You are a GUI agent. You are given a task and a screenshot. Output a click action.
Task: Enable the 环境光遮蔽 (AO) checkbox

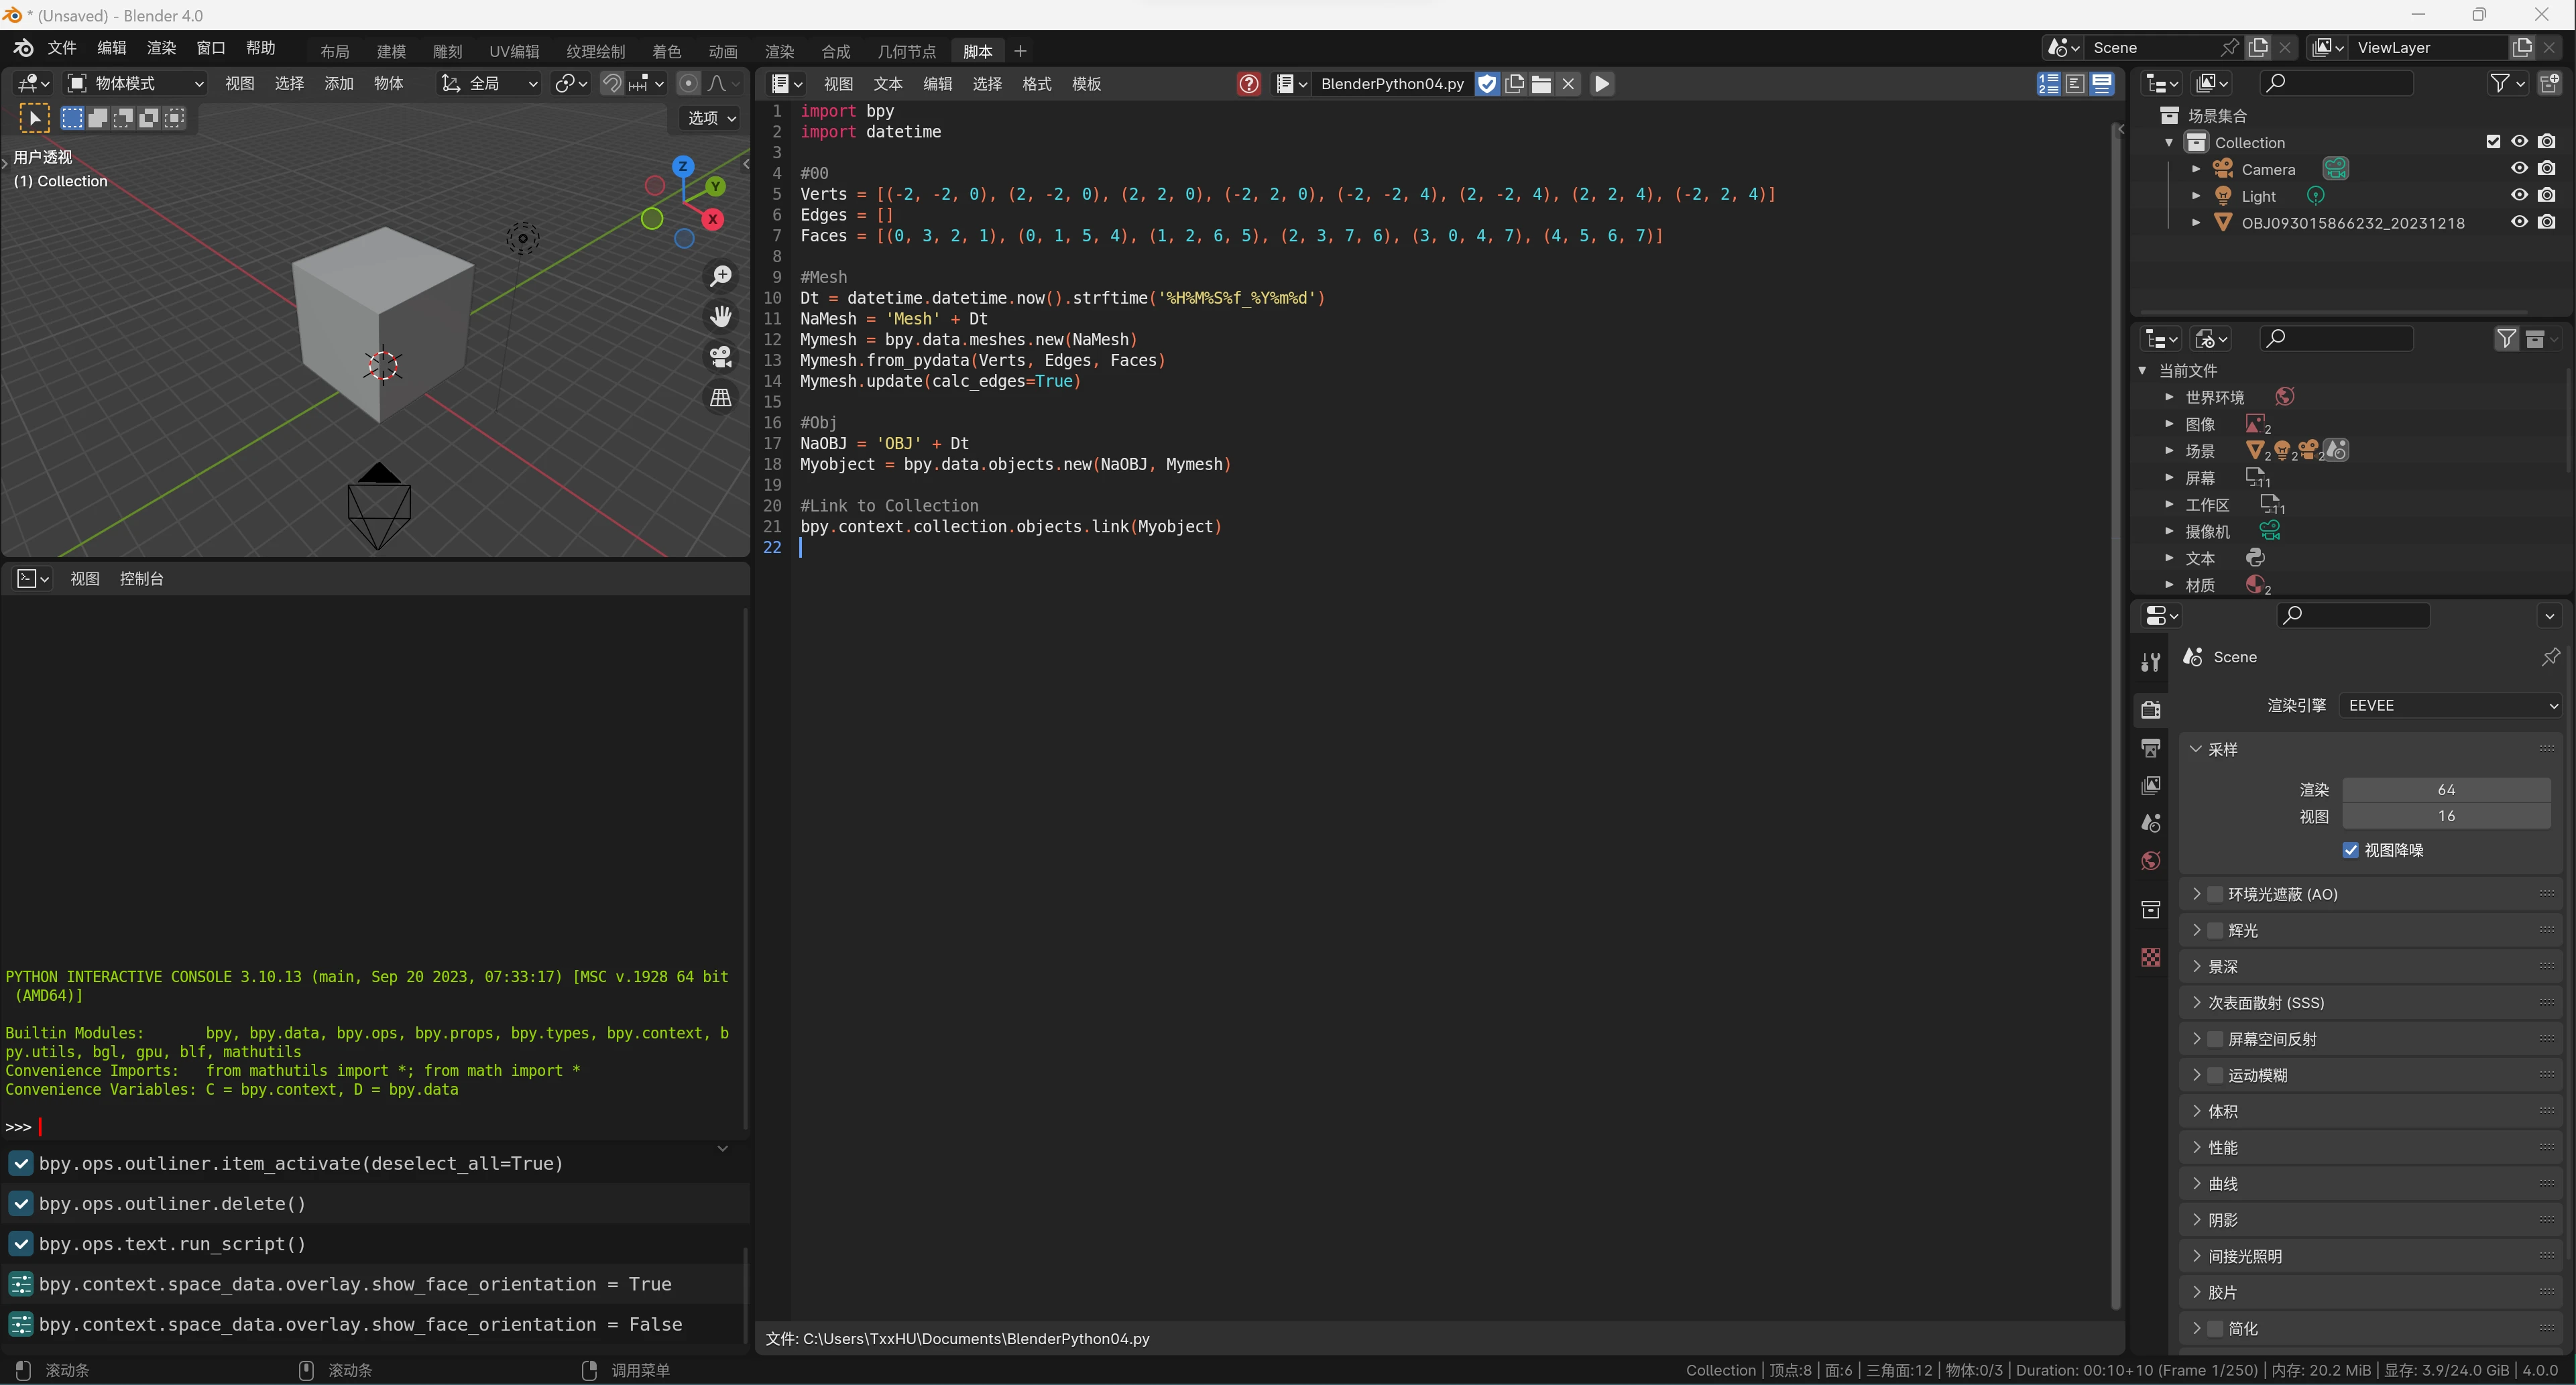pyautogui.click(x=2216, y=894)
